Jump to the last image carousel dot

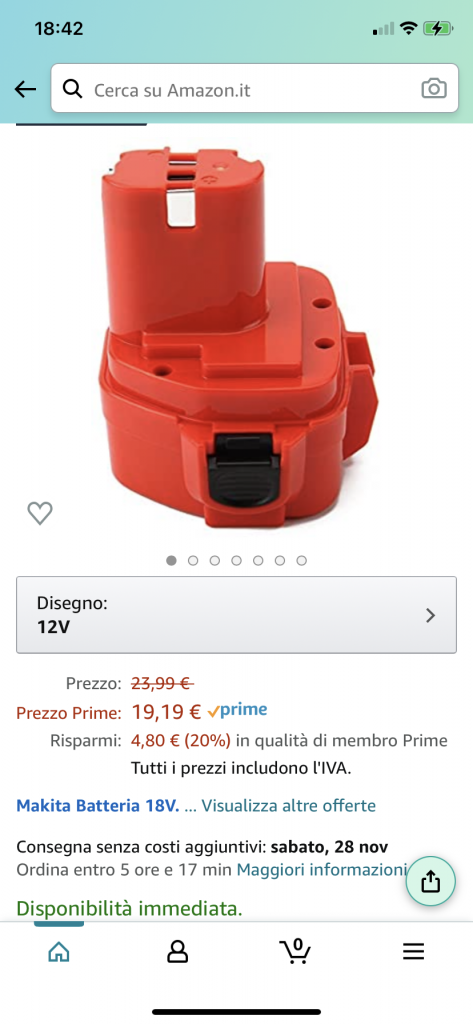(301, 560)
